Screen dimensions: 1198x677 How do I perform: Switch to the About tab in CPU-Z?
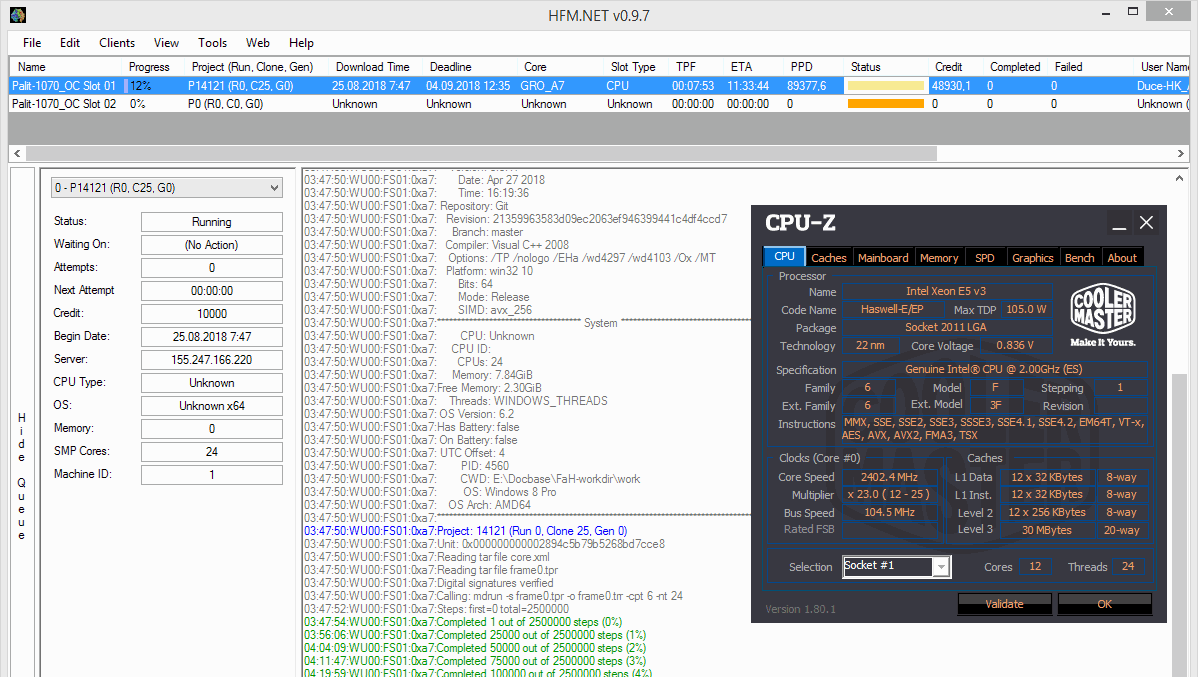point(1122,258)
